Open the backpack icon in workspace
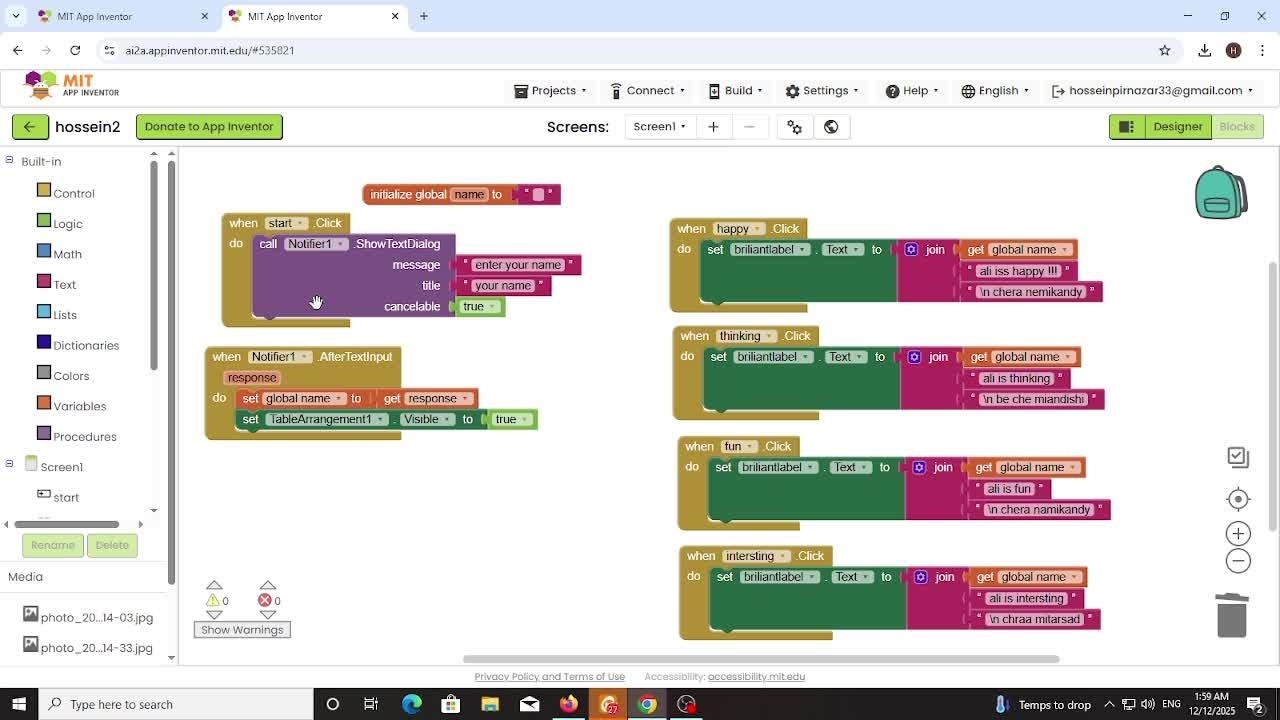 click(1220, 193)
